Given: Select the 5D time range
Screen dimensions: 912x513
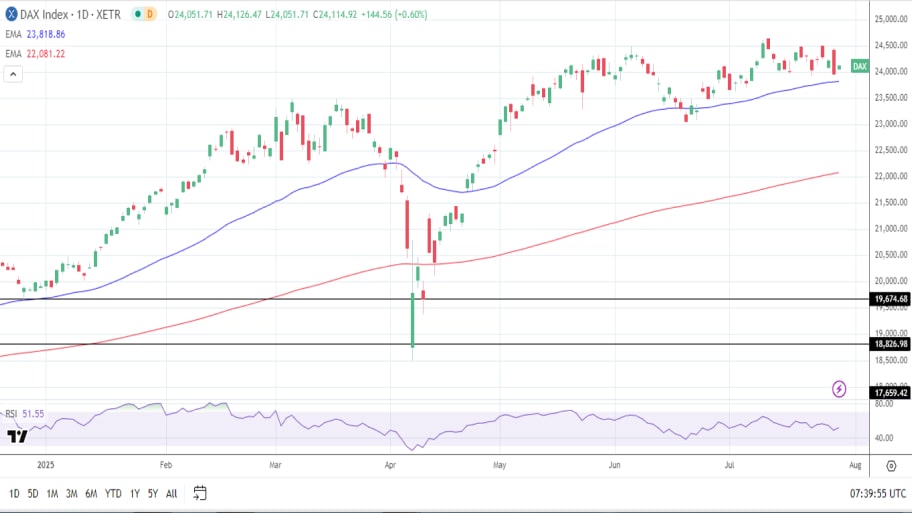Looking at the screenshot, I should [x=33, y=493].
